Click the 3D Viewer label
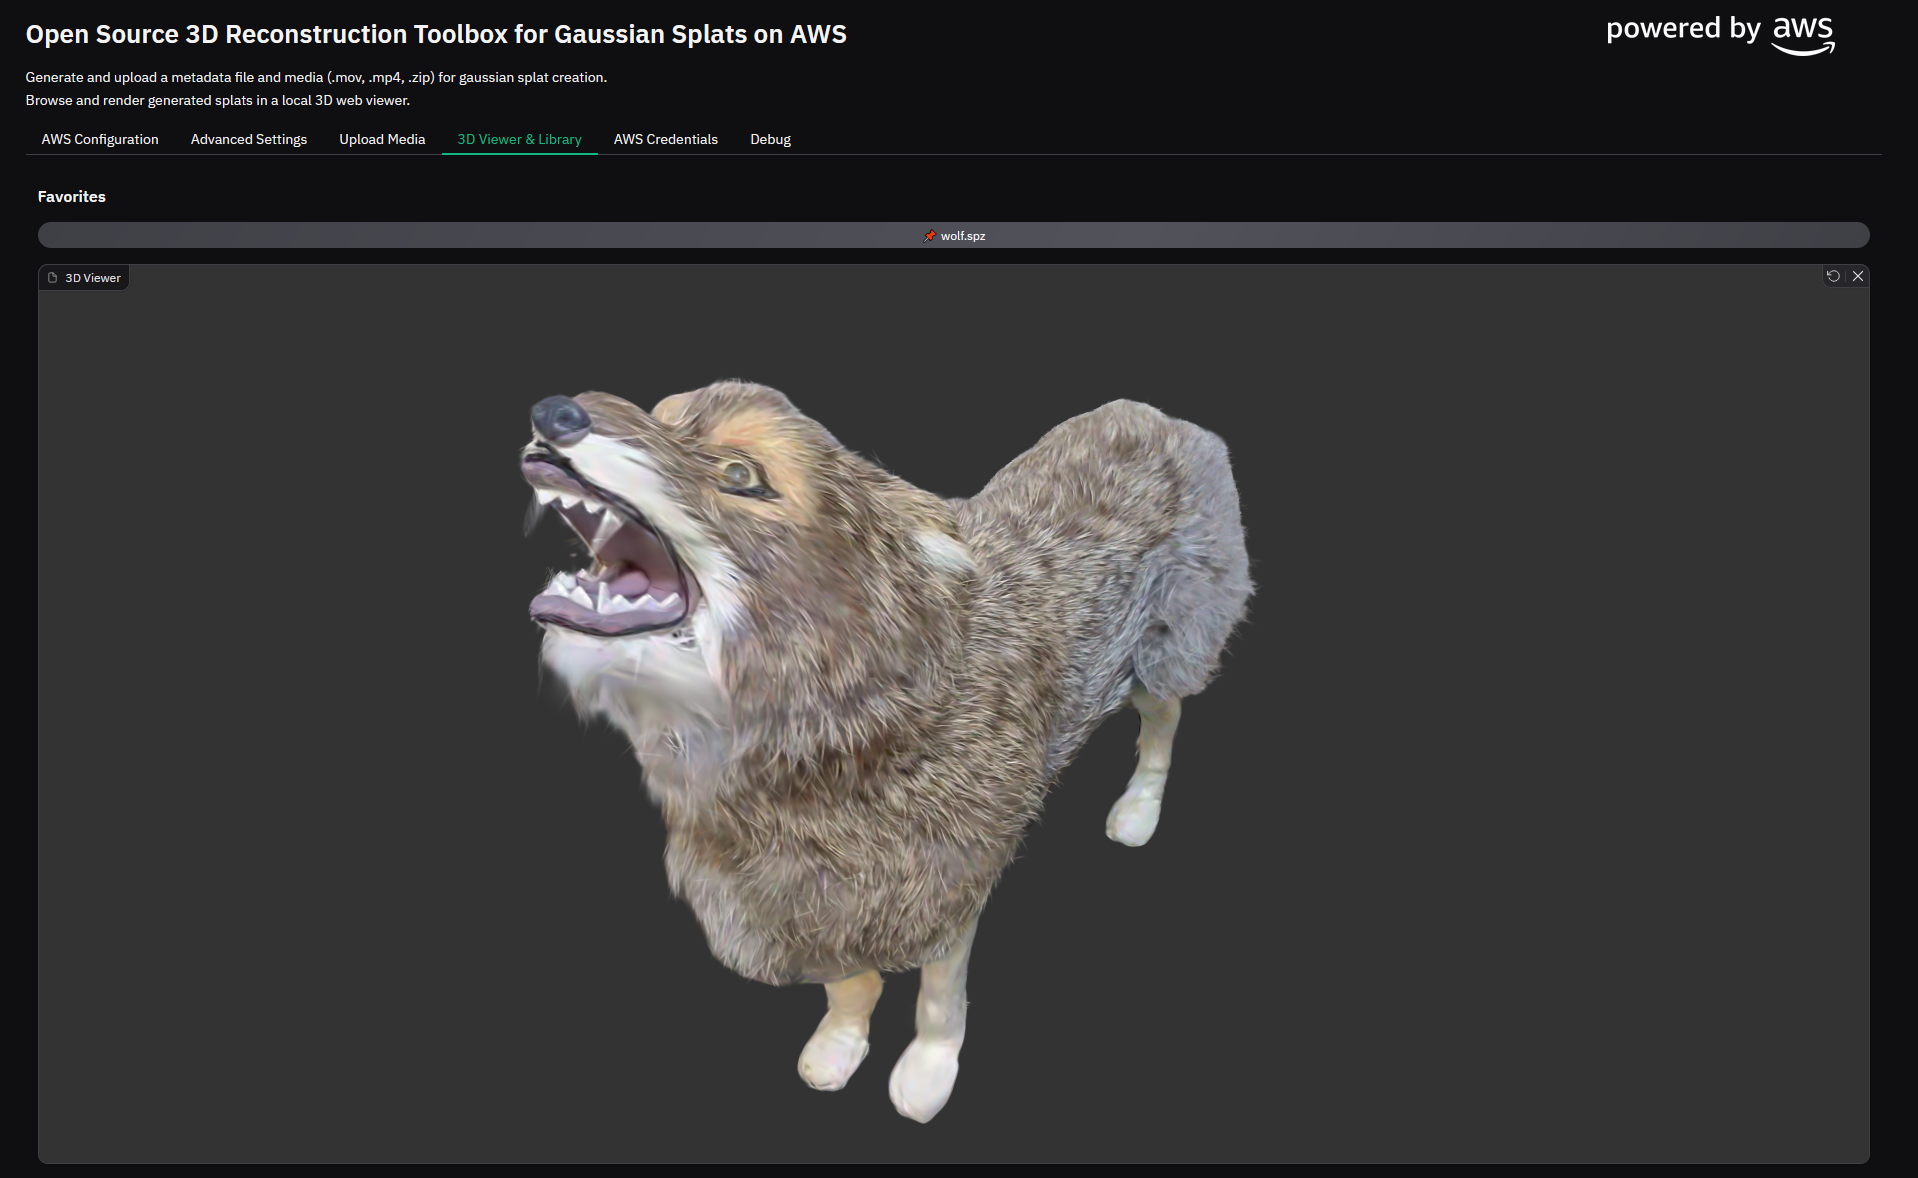 click(84, 278)
